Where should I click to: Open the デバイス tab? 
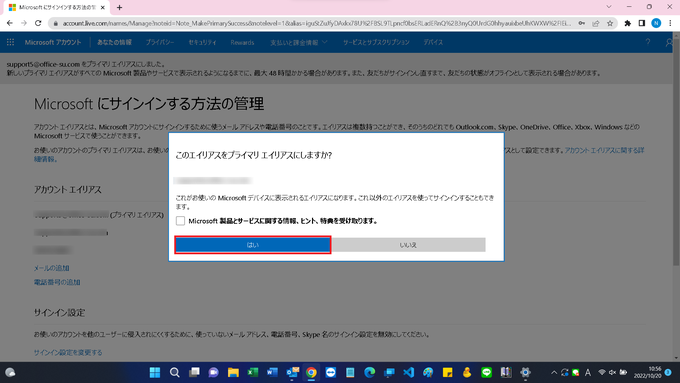click(x=433, y=42)
